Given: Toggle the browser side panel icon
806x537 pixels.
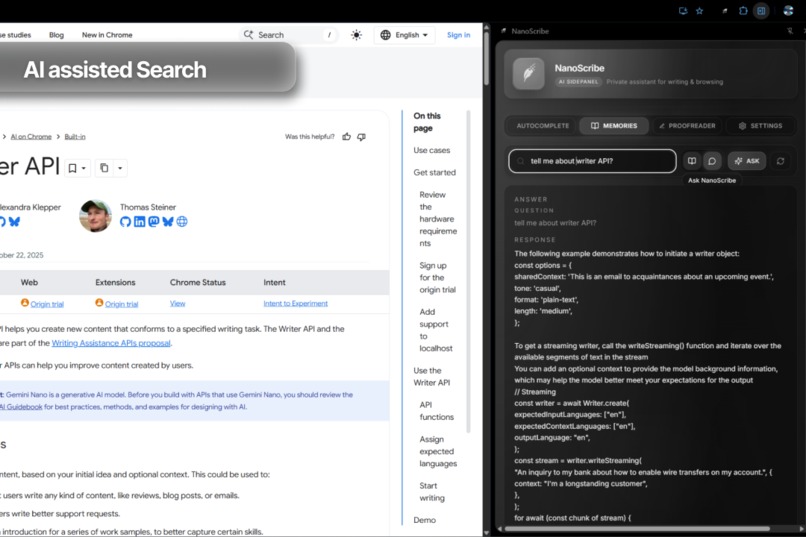Looking at the screenshot, I should (x=761, y=11).
